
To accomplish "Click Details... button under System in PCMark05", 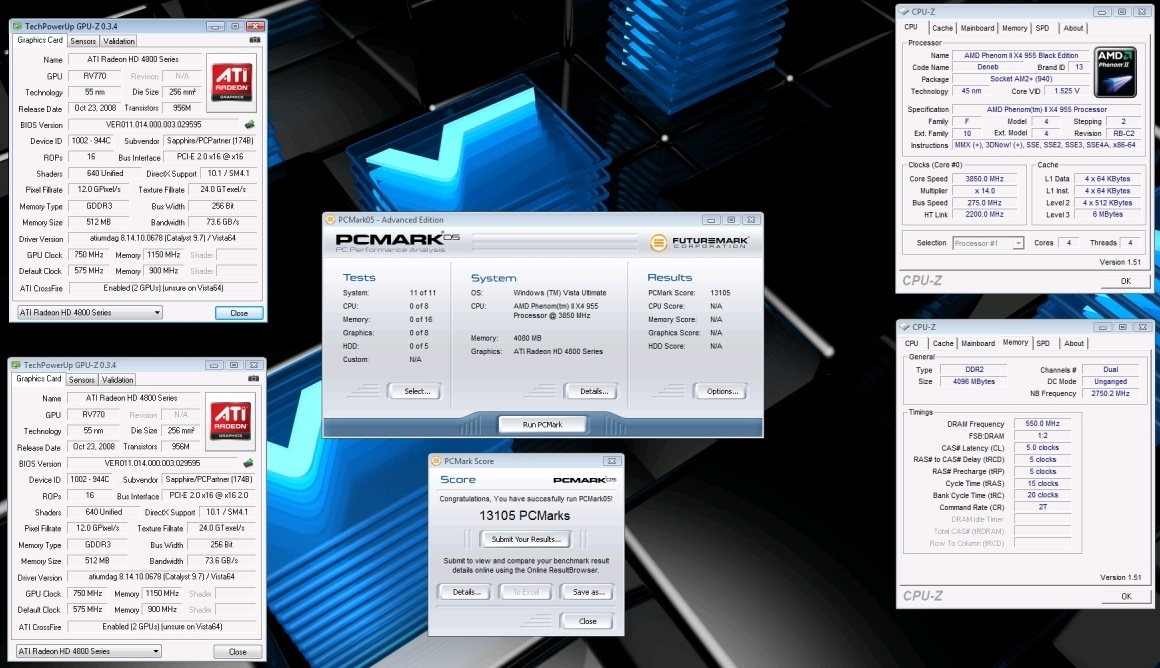I will click(x=593, y=391).
